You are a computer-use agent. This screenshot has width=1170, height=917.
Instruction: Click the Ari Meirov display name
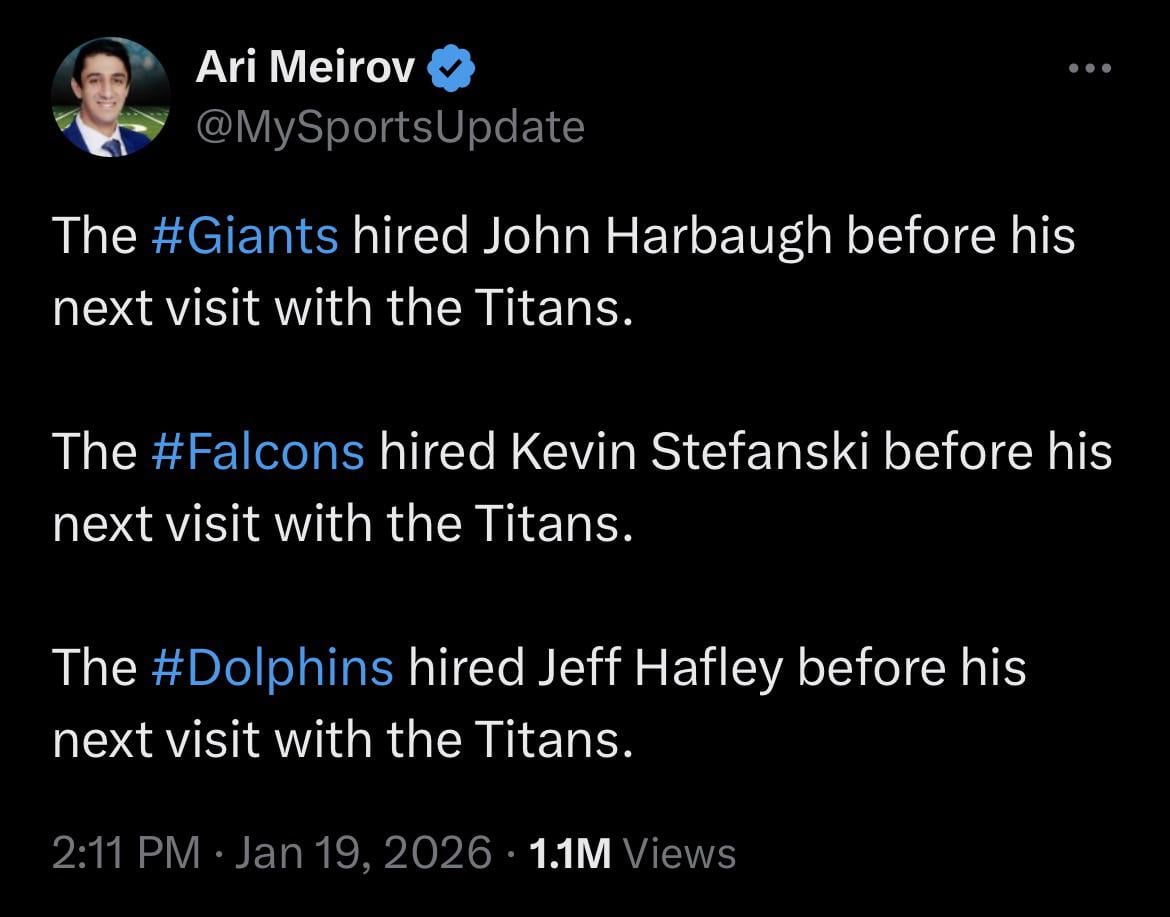tap(305, 68)
